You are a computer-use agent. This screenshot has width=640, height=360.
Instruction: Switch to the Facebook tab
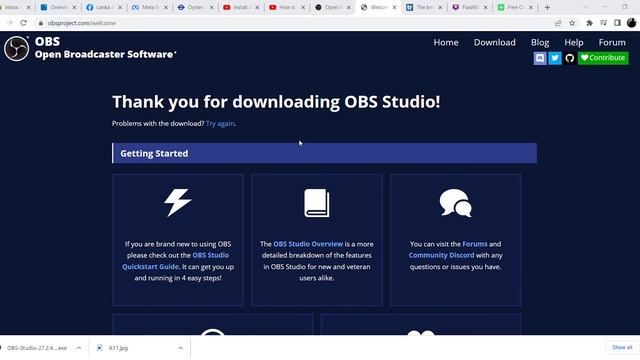tap(104, 7)
